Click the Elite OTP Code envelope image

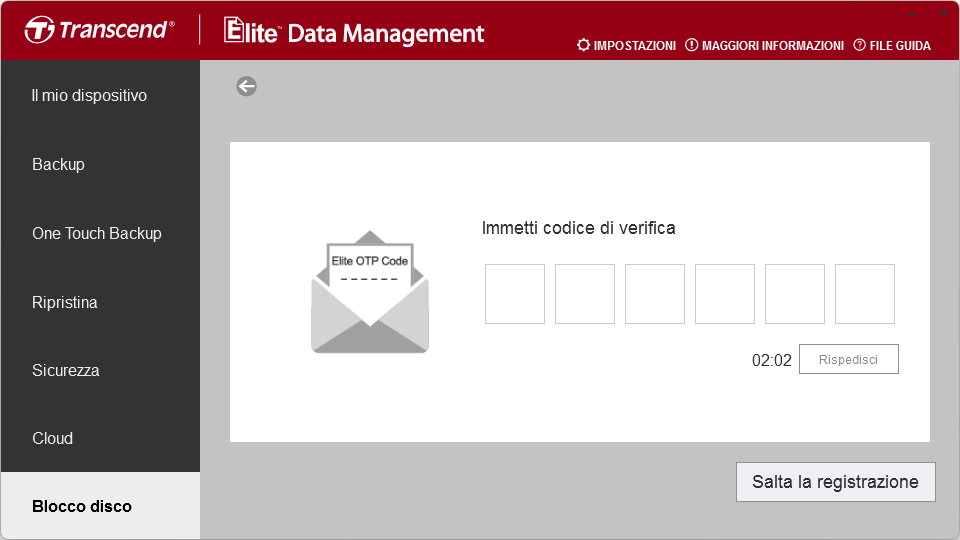[370, 292]
